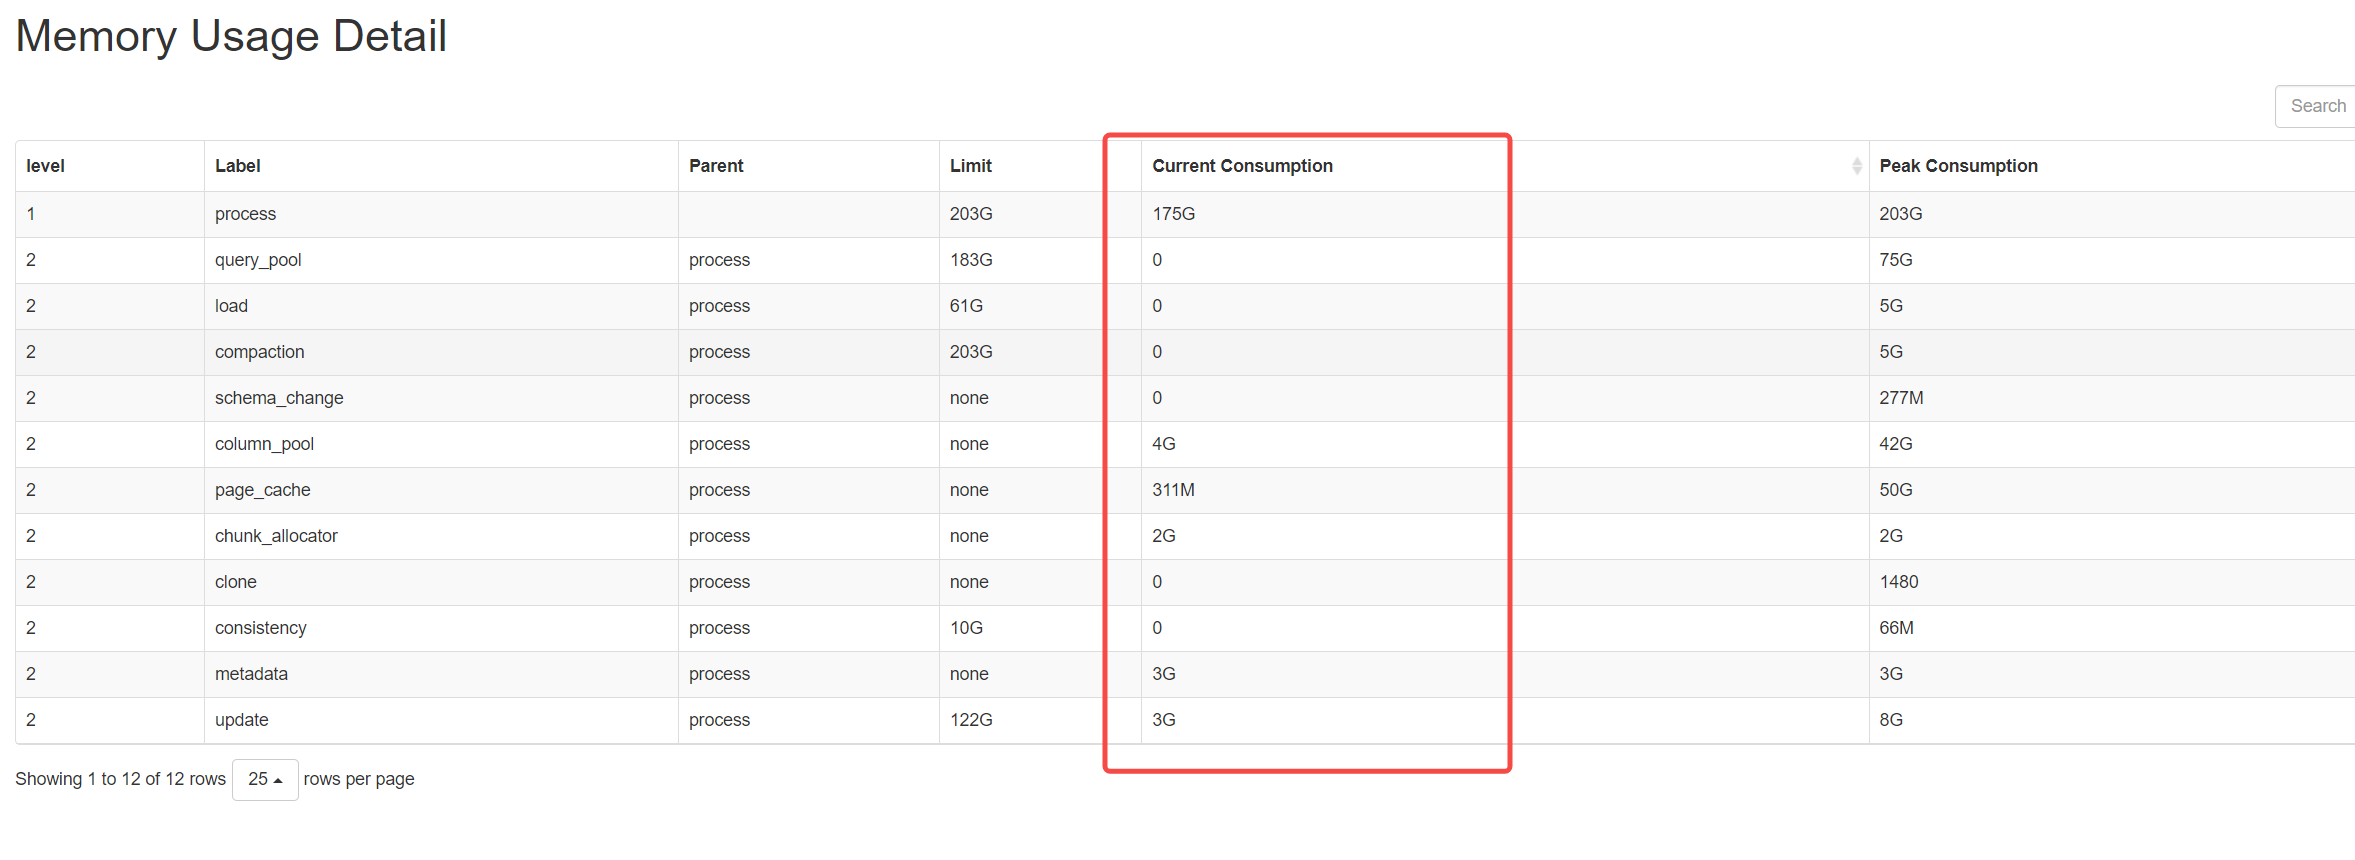Open the 25 rows per page dropdown
Screen dimensions: 2355x860
point(265,779)
